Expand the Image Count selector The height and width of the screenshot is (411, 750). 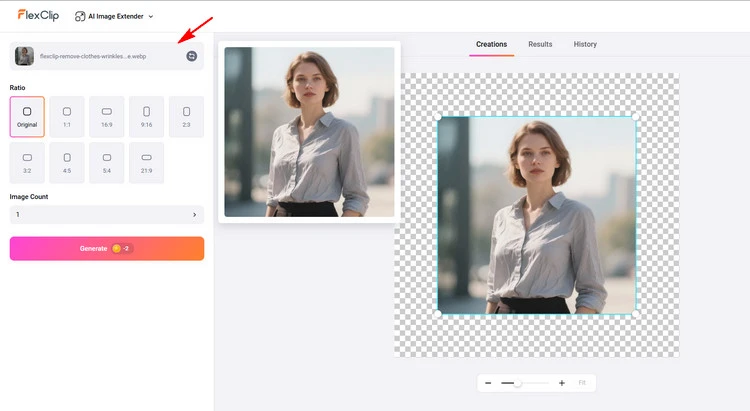[107, 214]
